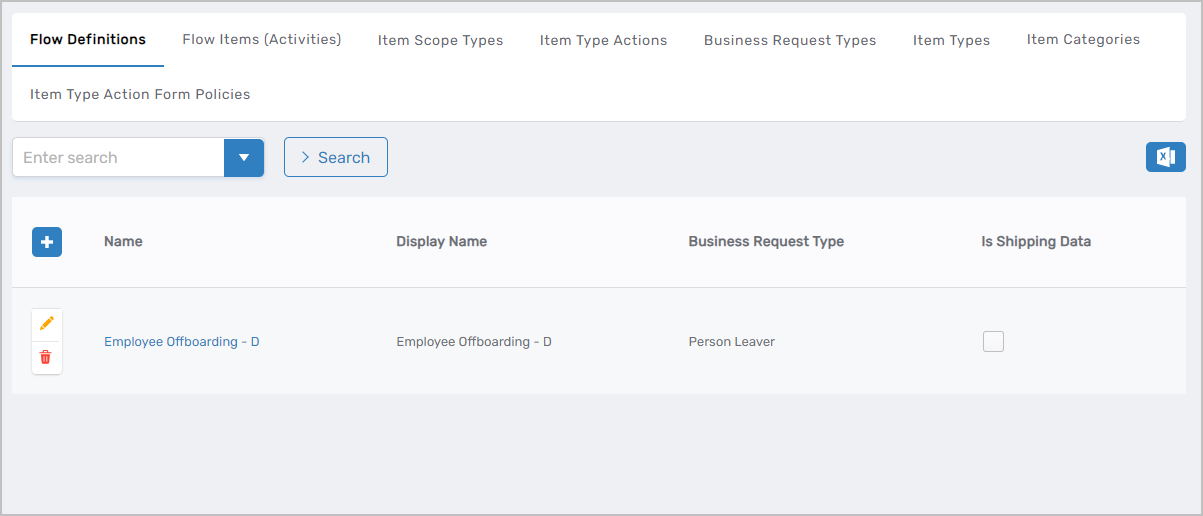Click into the Enter search field
This screenshot has height=516, width=1203.
click(x=118, y=158)
